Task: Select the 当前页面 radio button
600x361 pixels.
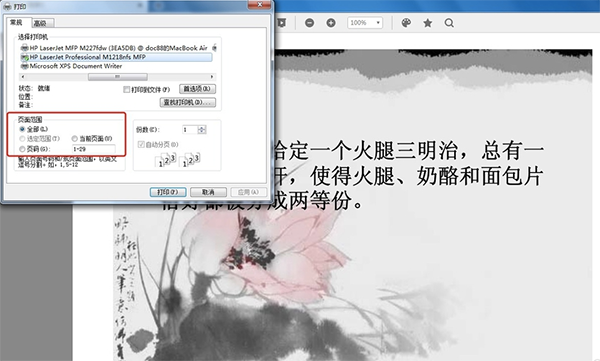Action: pos(75,139)
